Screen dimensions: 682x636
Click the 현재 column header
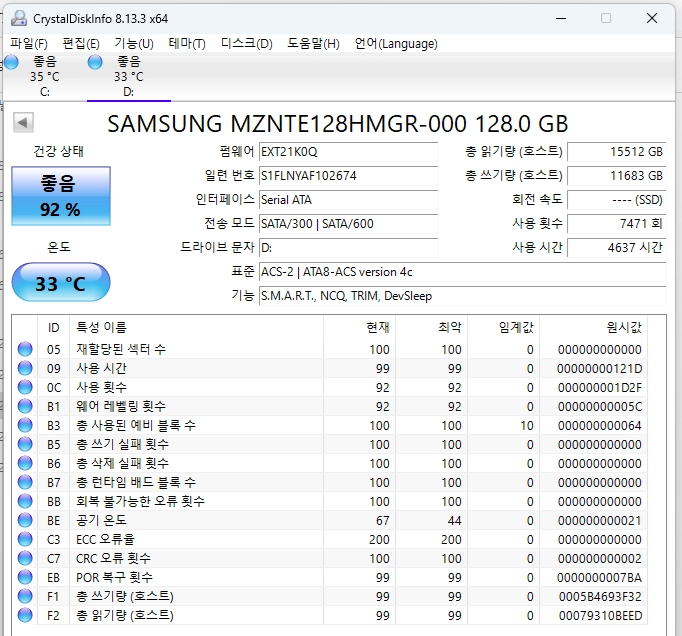[360, 327]
